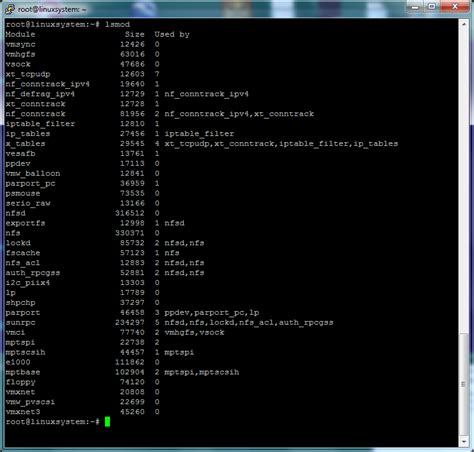The height and width of the screenshot is (452, 474).
Task: Select size value '330371' of nfs
Action: 130,233
